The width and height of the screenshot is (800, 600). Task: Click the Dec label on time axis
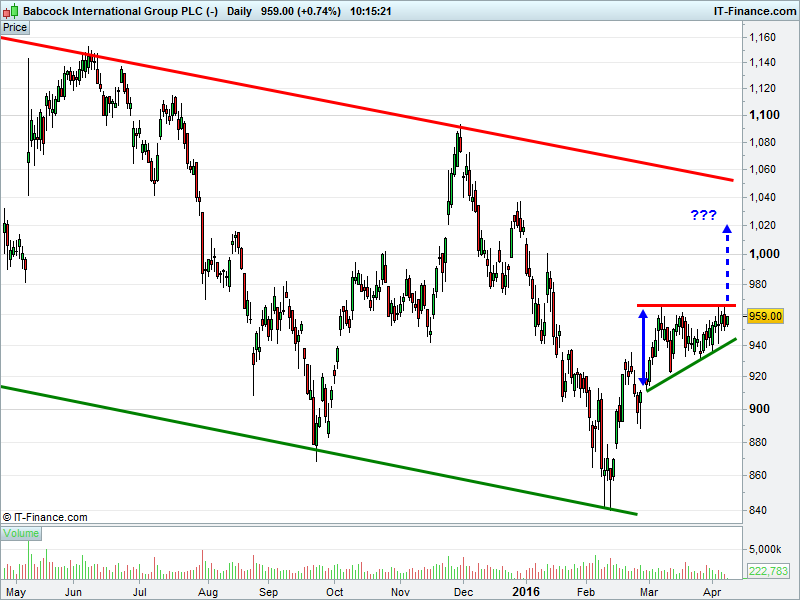coord(463,592)
